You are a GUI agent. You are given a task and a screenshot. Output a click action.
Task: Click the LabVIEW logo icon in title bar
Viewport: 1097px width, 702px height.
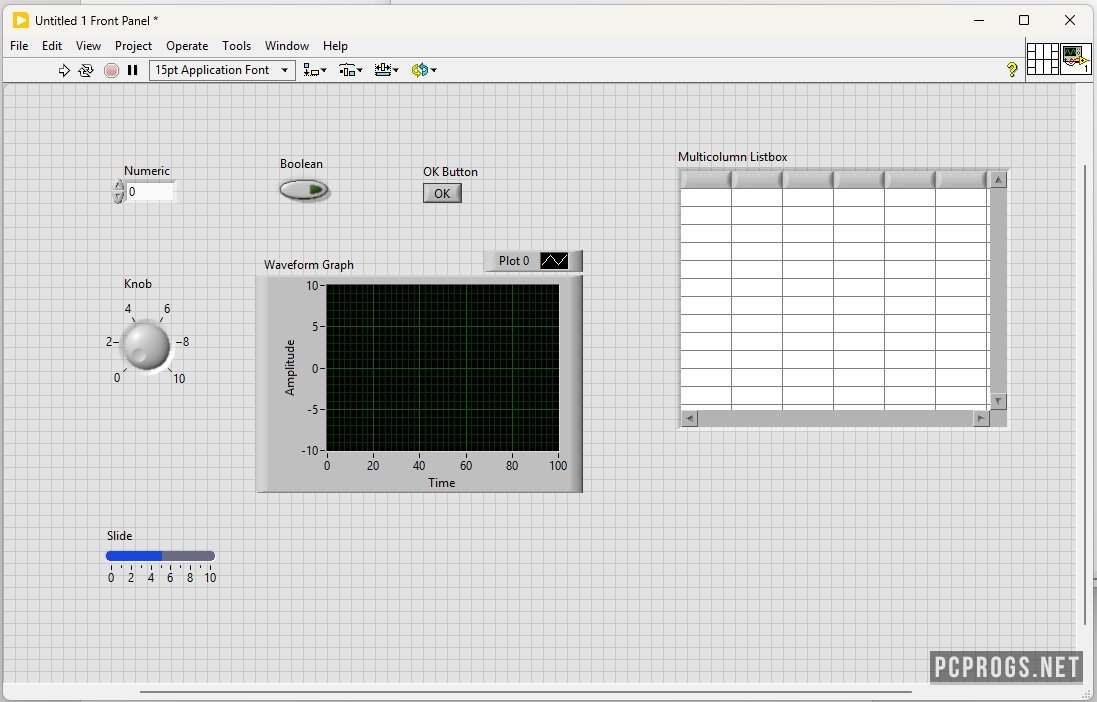[21, 20]
